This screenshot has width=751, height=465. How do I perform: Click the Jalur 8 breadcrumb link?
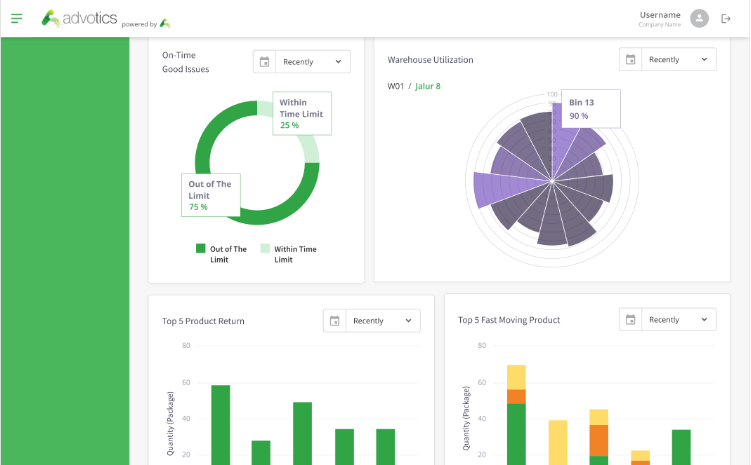[428, 86]
